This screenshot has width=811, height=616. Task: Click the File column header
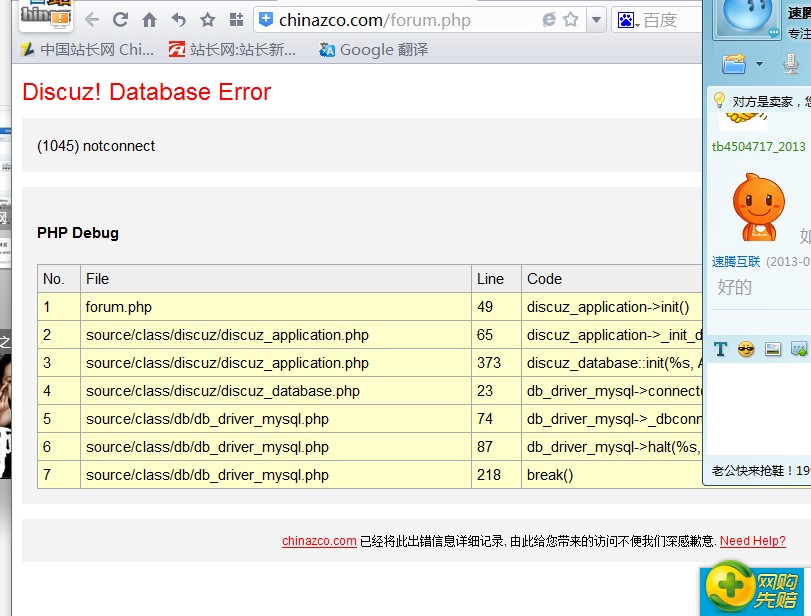click(x=276, y=279)
